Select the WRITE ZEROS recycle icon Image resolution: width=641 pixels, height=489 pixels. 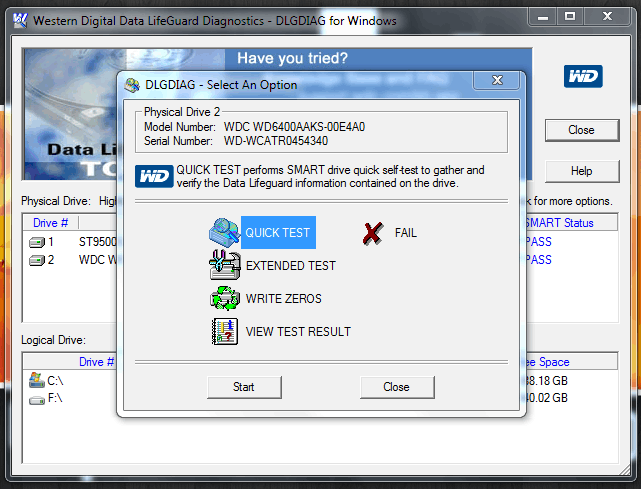point(224,298)
